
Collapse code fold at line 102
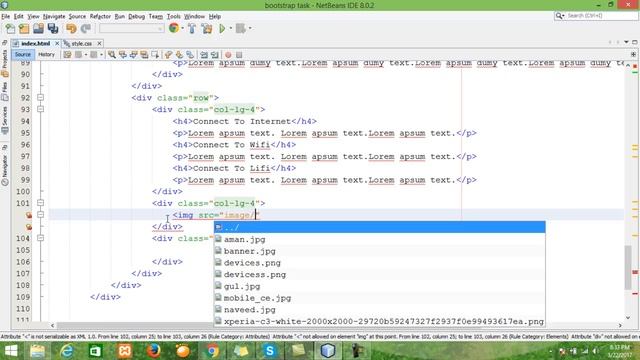tap(40, 215)
